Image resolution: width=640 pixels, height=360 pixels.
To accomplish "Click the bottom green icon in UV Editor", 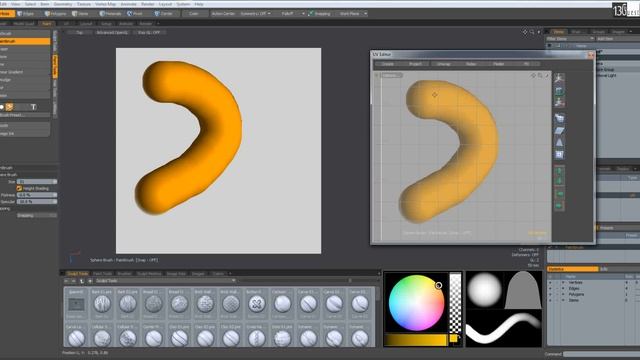I will click(559, 205).
